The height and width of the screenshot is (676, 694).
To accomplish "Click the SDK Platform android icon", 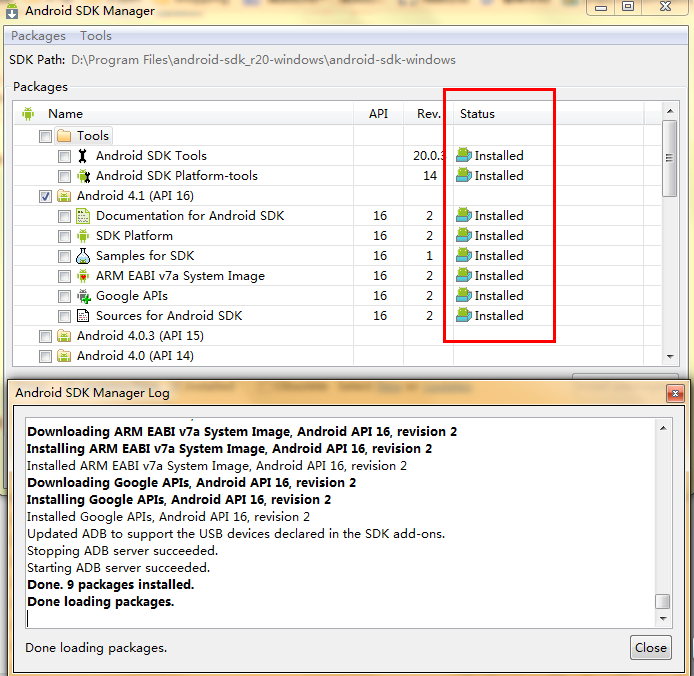I will [x=83, y=236].
